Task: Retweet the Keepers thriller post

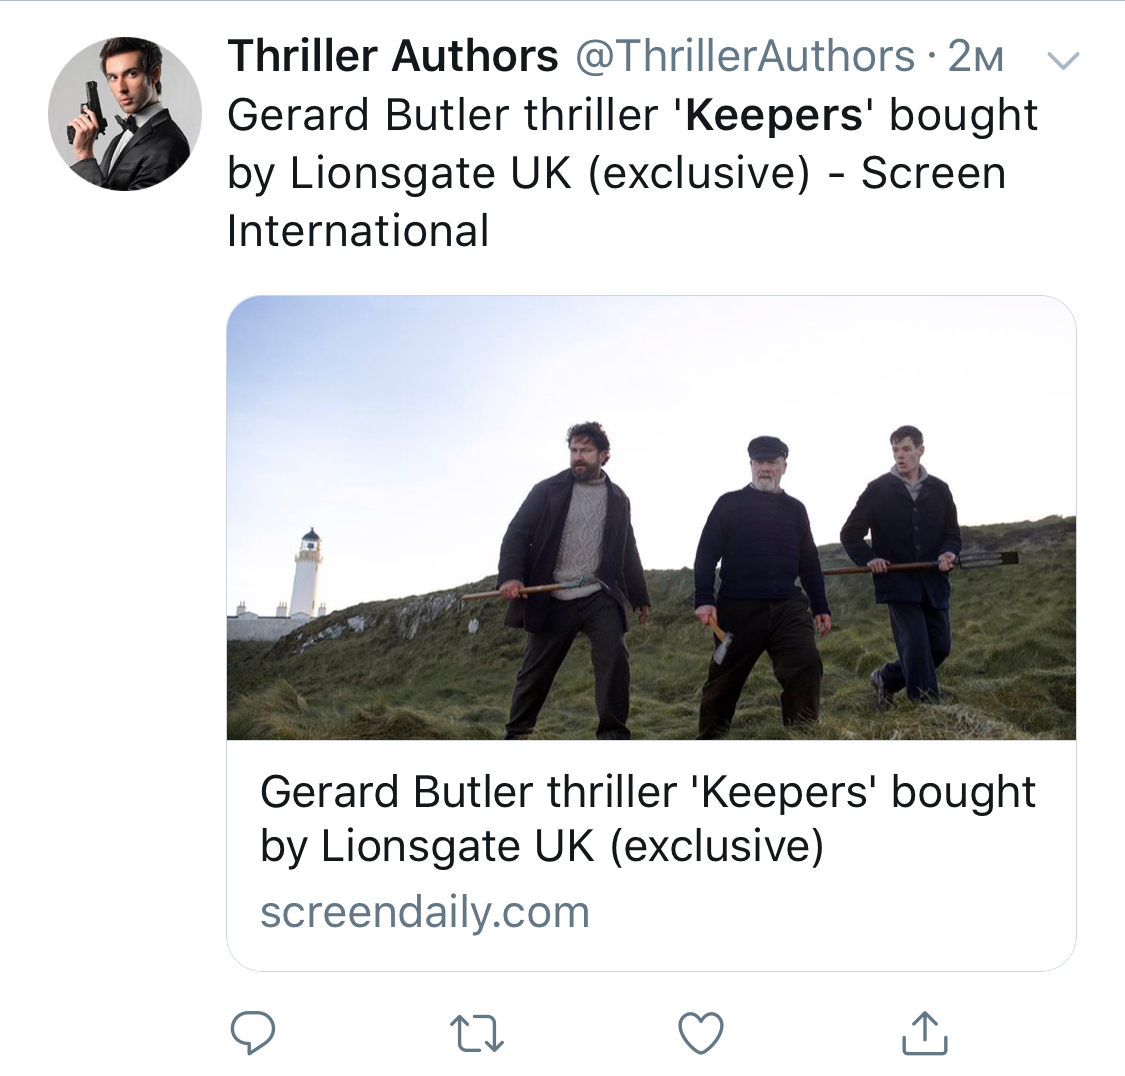Action: (x=476, y=1033)
